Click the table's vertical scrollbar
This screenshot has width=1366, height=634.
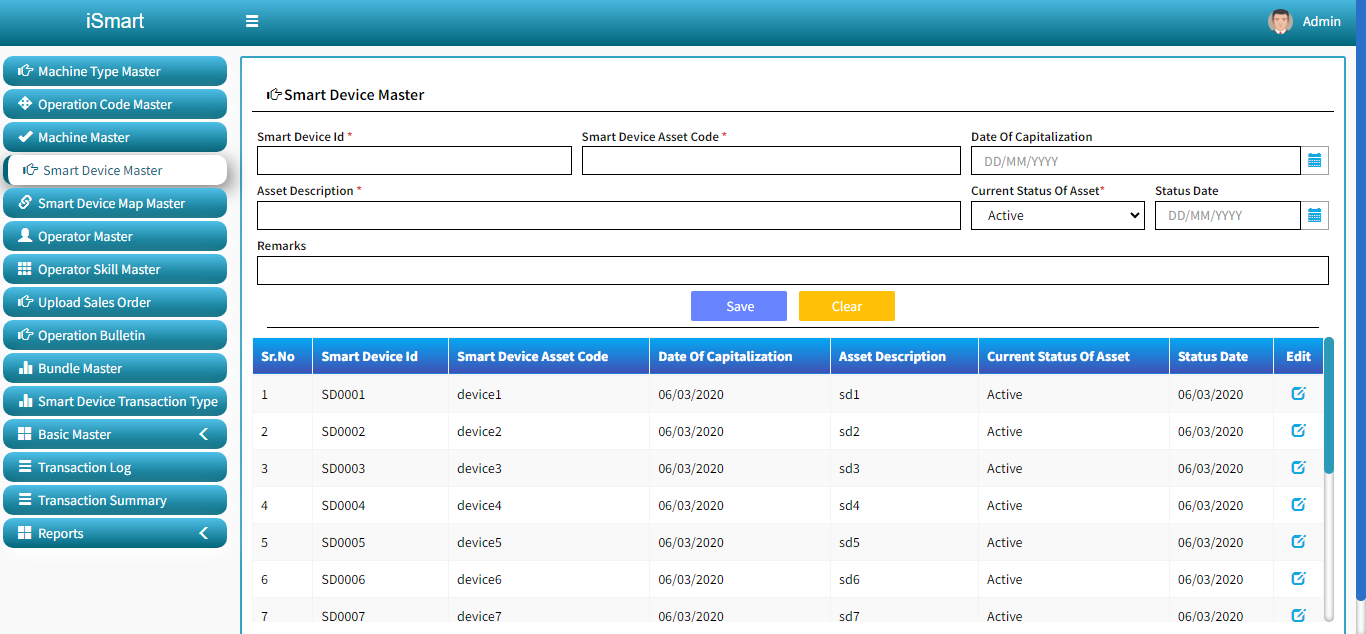pyautogui.click(x=1329, y=410)
